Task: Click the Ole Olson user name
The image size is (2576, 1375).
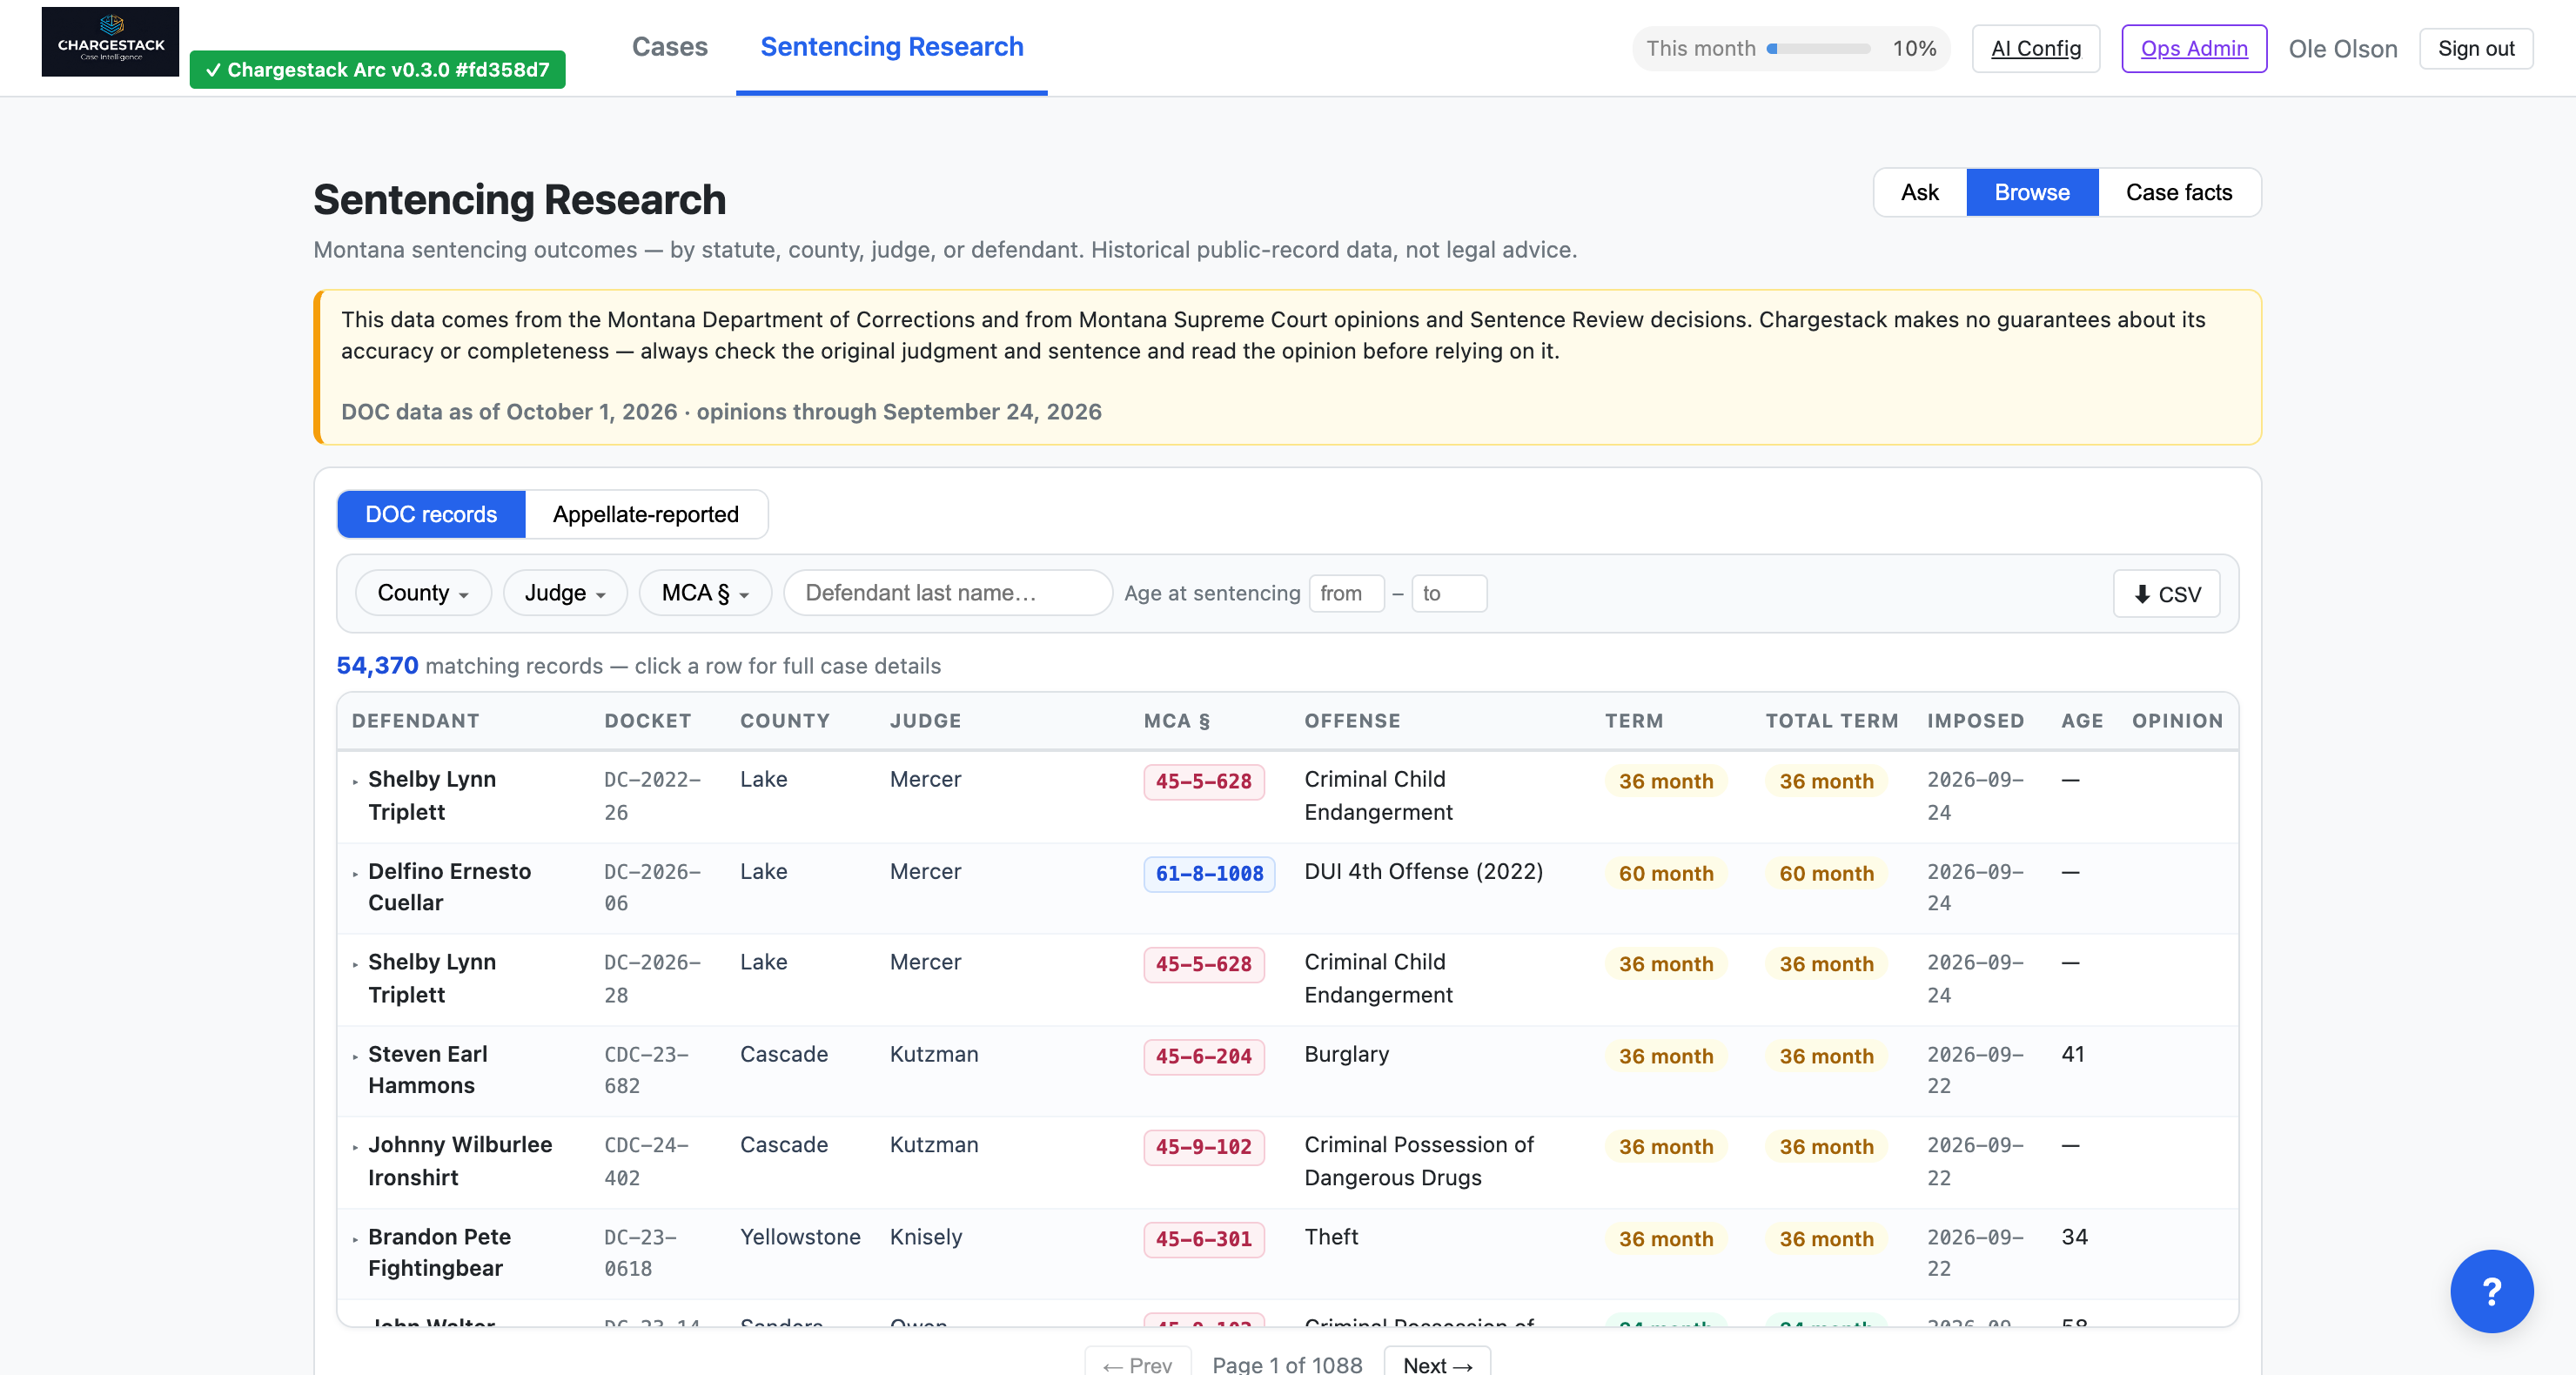Action: 2342,48
